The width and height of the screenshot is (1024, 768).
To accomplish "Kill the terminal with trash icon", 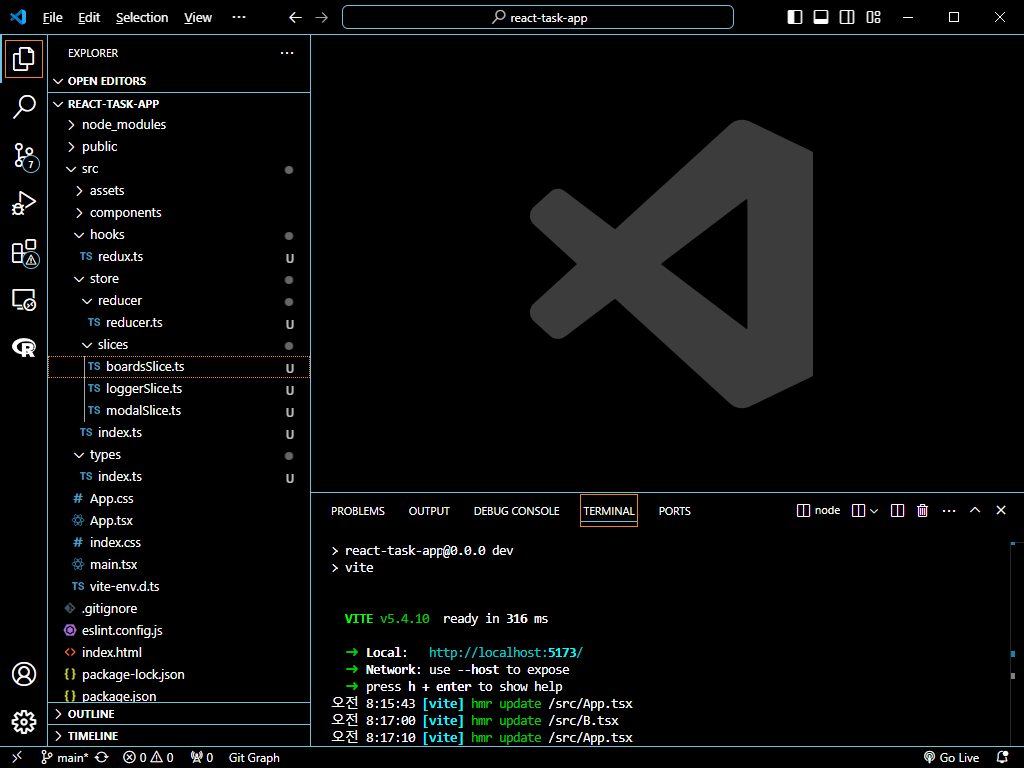I will pos(922,511).
